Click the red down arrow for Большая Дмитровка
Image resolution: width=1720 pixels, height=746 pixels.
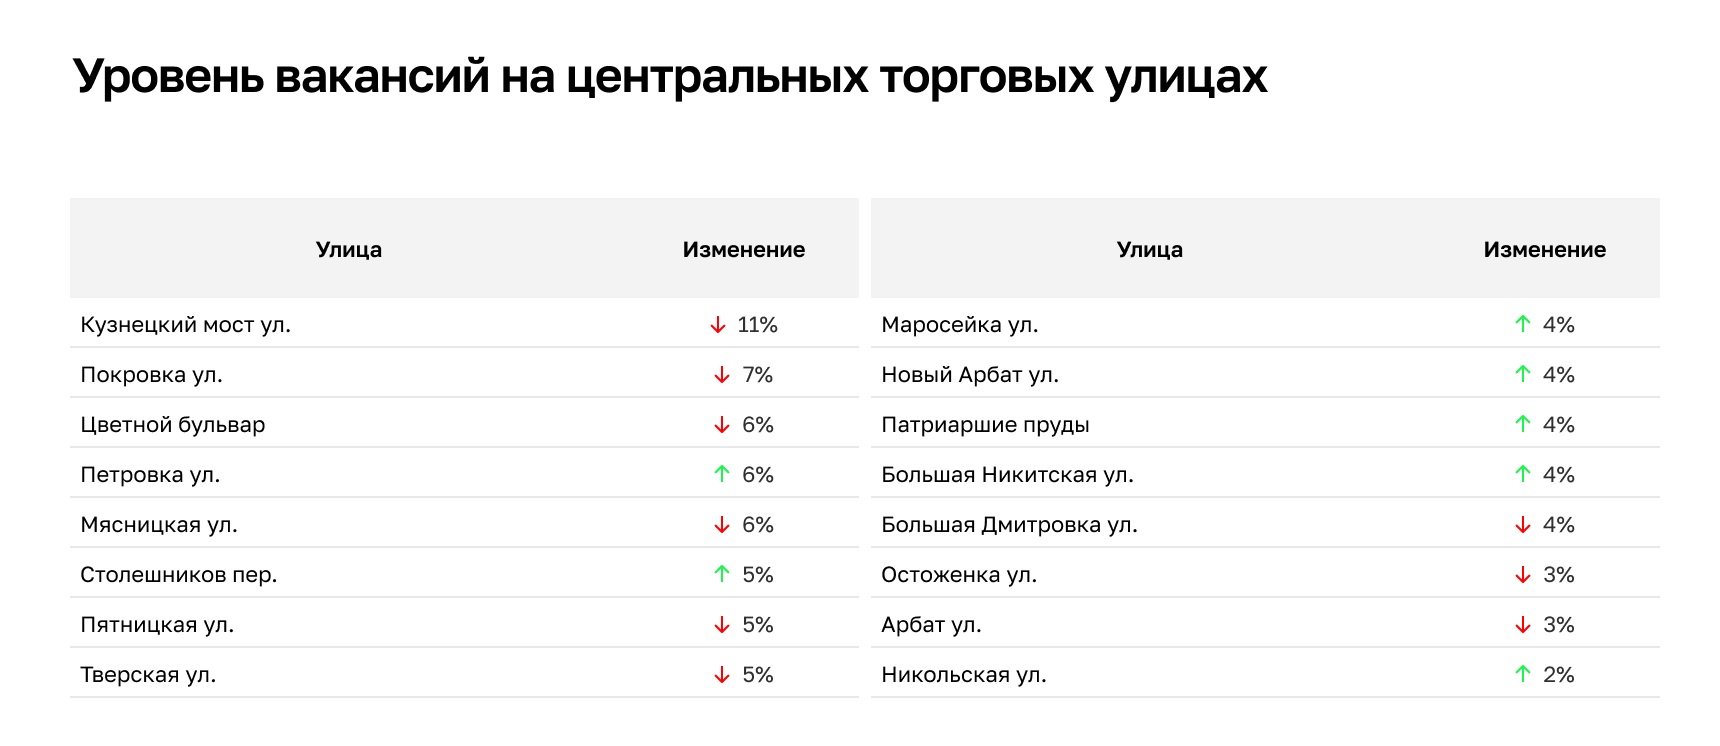1523,525
